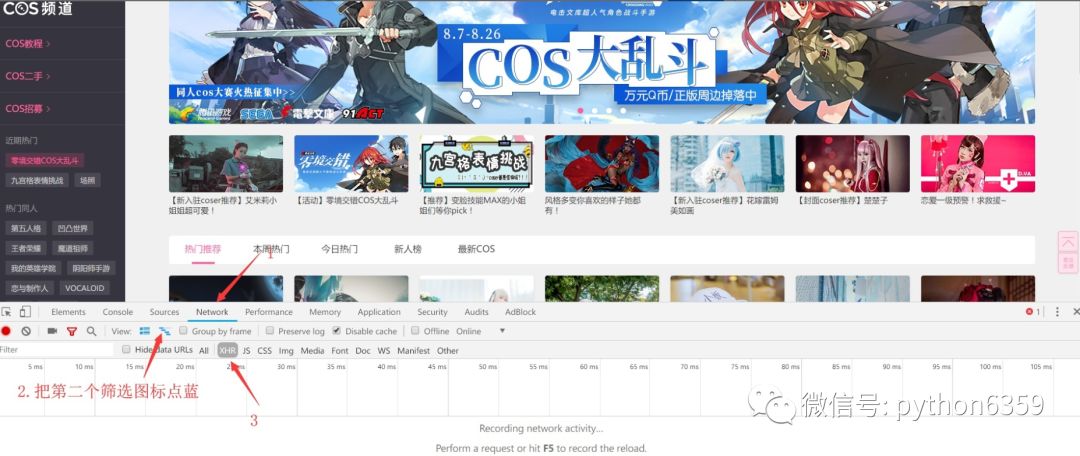Image resolution: width=1080 pixels, height=456 pixels.
Task: Filter requests by Img type
Action: (287, 351)
